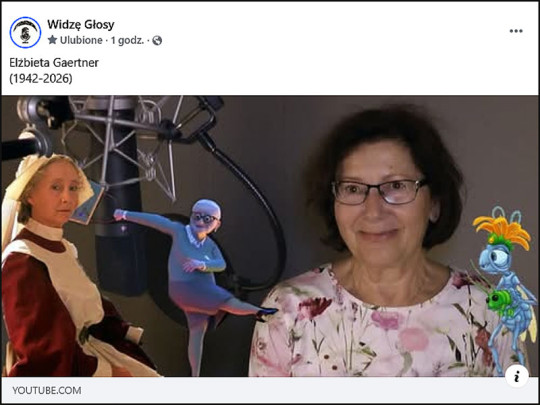Open the Widzę Głosy page name link
Image resolution: width=540 pixels, height=405 pixels.
pos(81,24)
